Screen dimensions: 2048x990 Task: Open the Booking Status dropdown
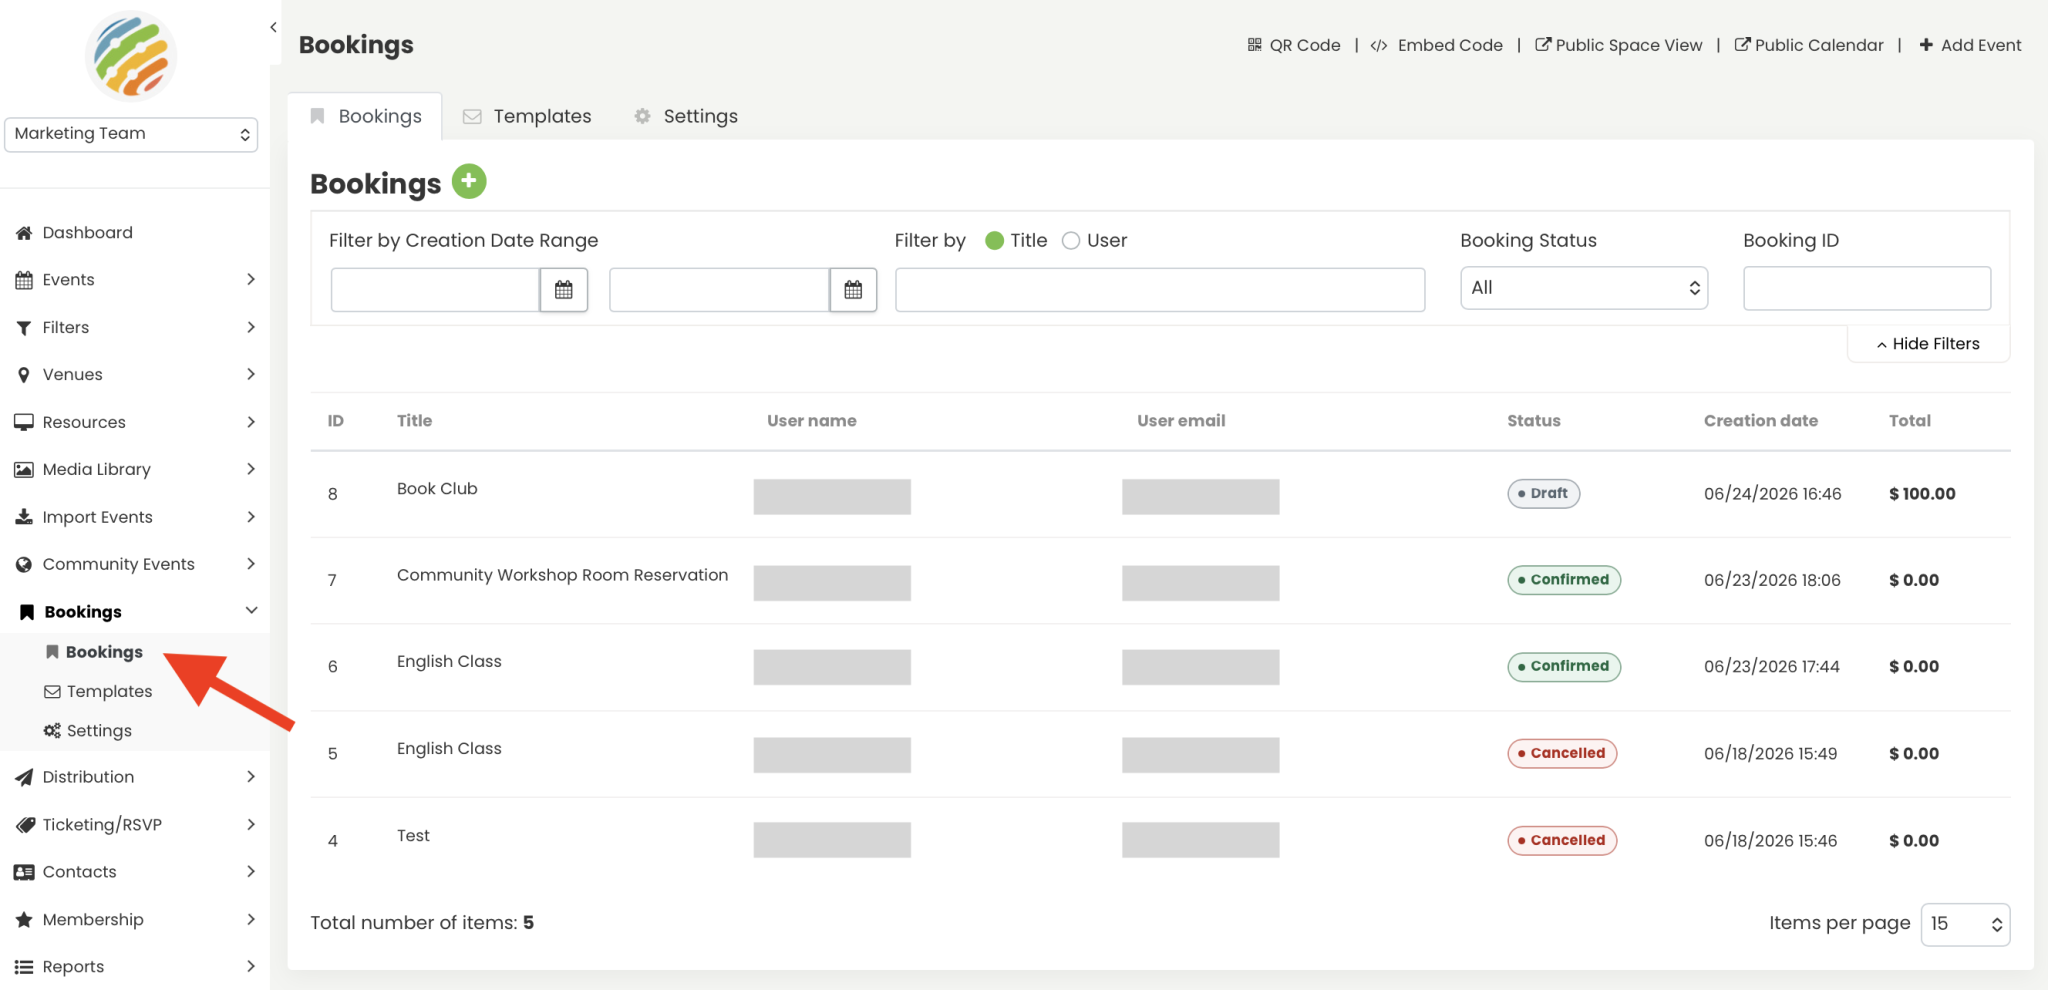[x=1584, y=288]
